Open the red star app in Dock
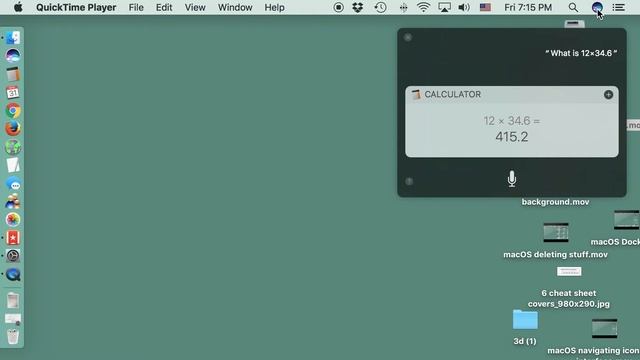 point(13,238)
